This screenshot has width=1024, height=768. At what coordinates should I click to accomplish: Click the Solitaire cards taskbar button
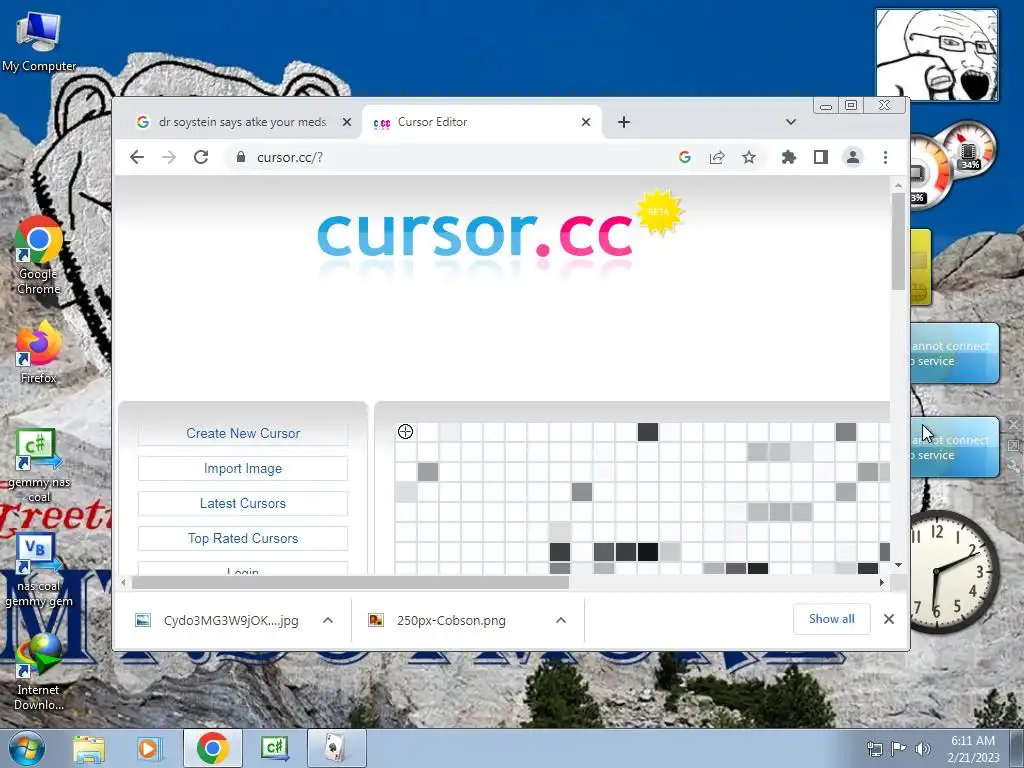336,748
